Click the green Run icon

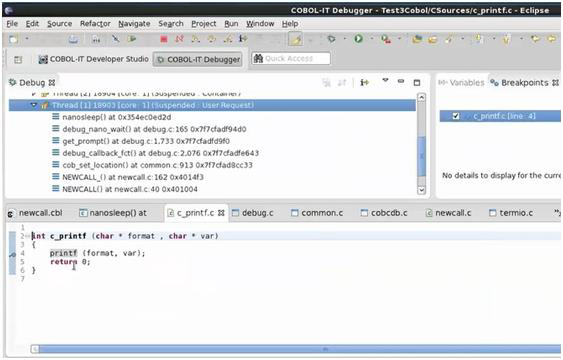pos(358,39)
